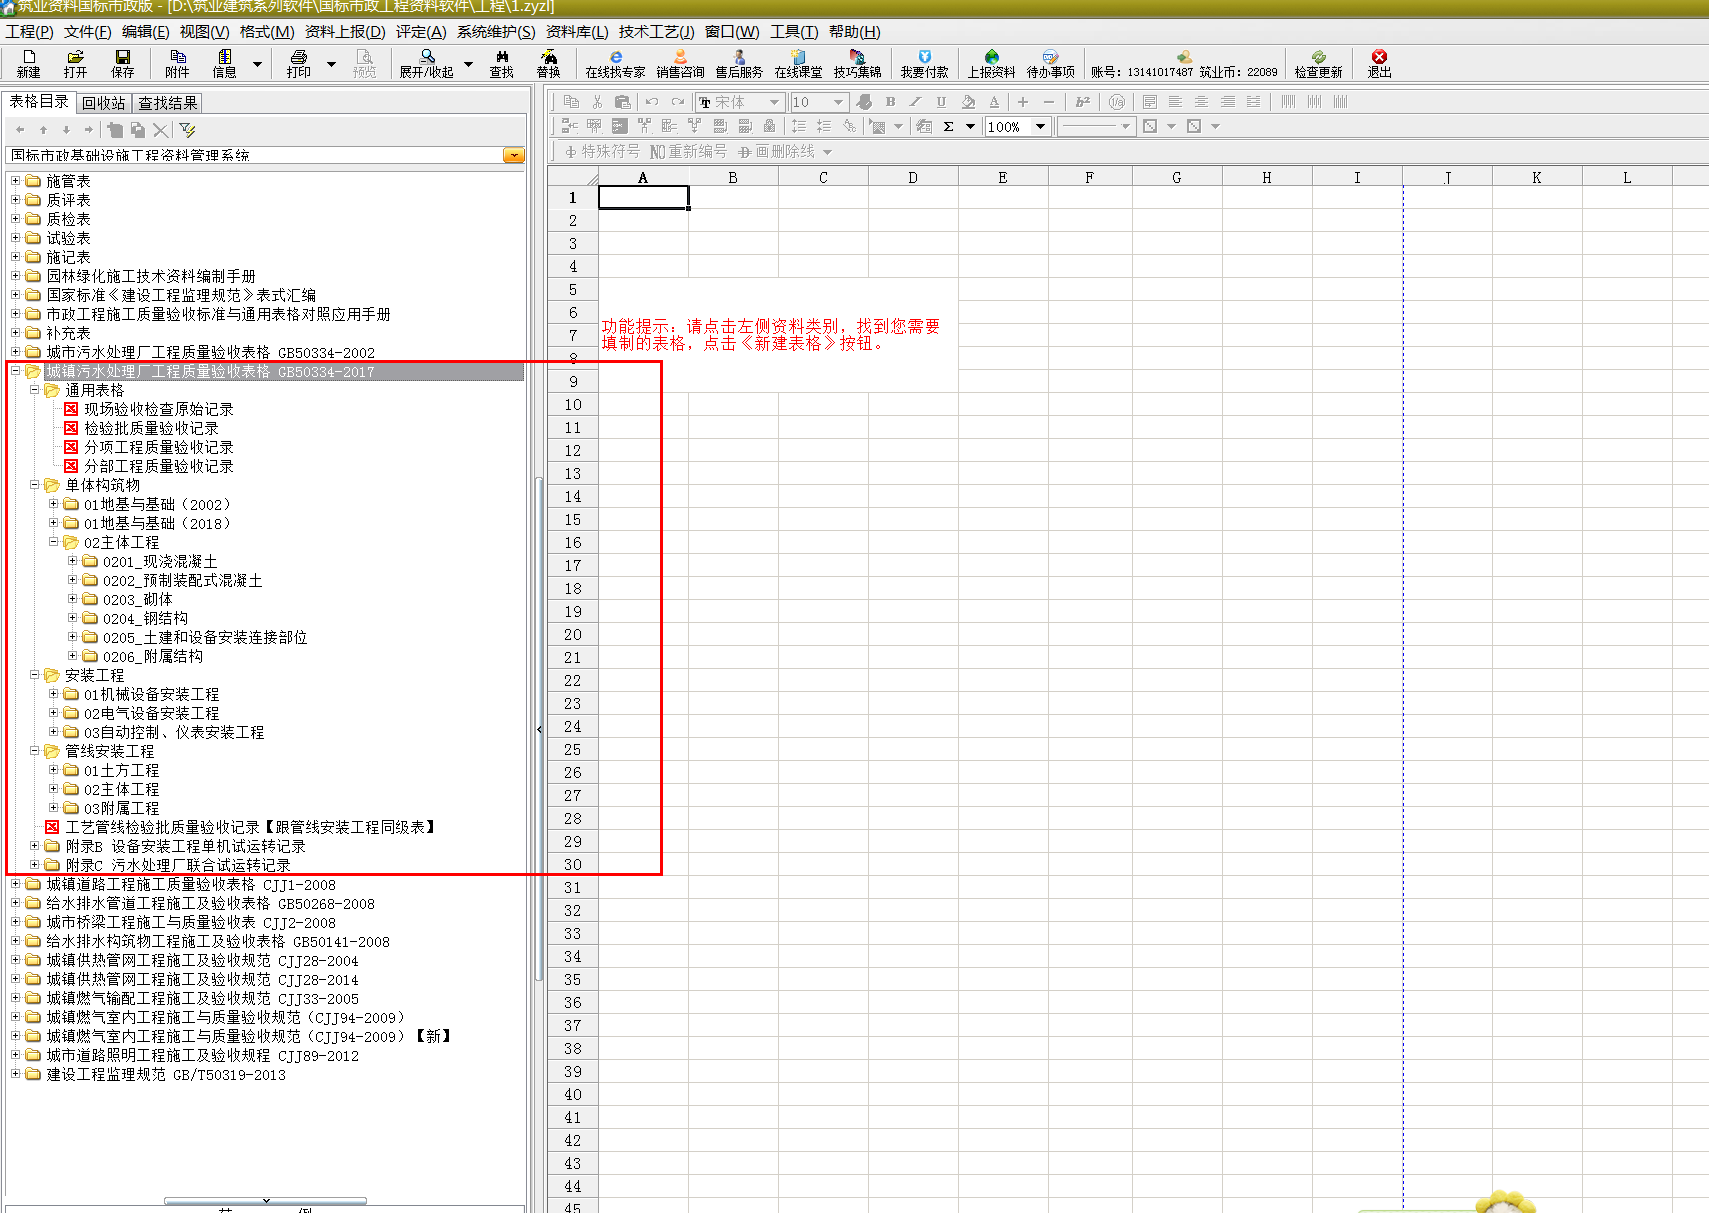Open the system selector dropdown arrow
Image resolution: width=1709 pixels, height=1213 pixels.
[x=513, y=155]
